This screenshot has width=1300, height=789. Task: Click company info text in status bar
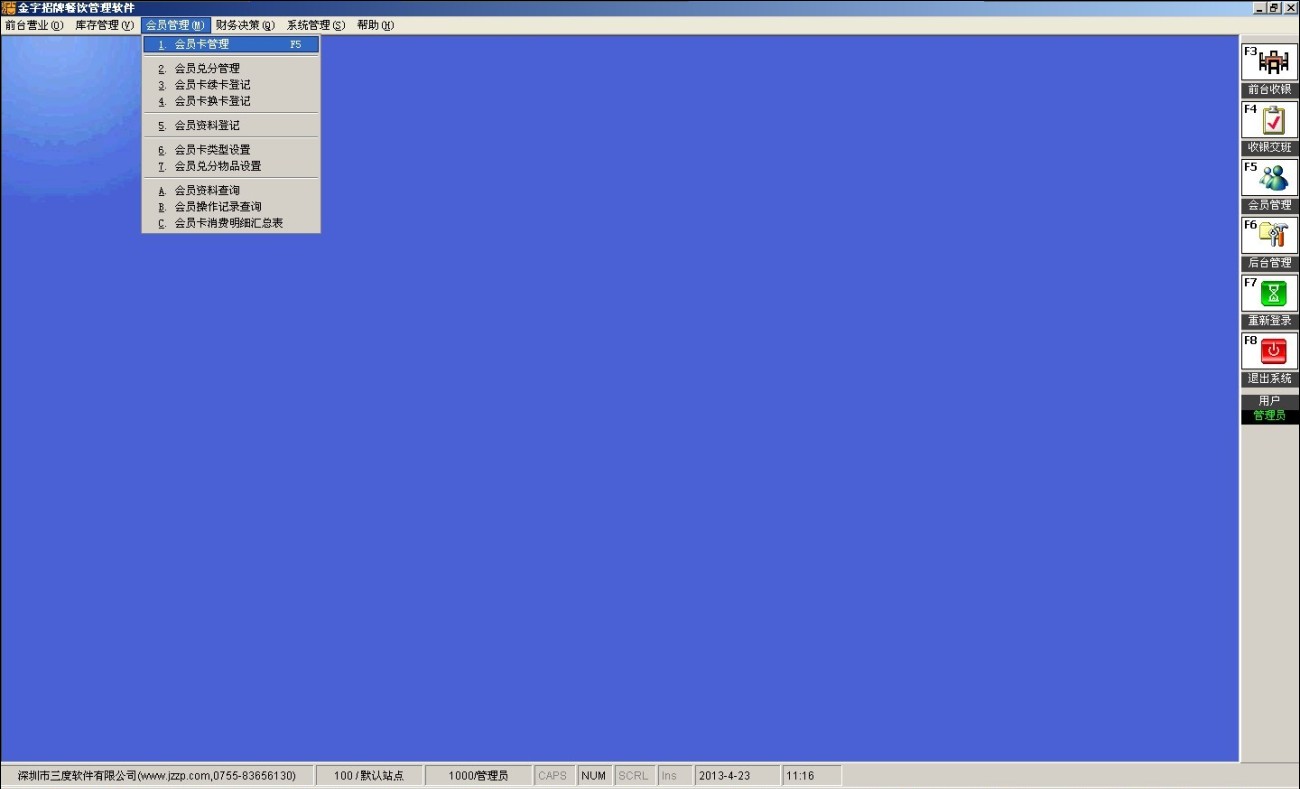[157, 776]
